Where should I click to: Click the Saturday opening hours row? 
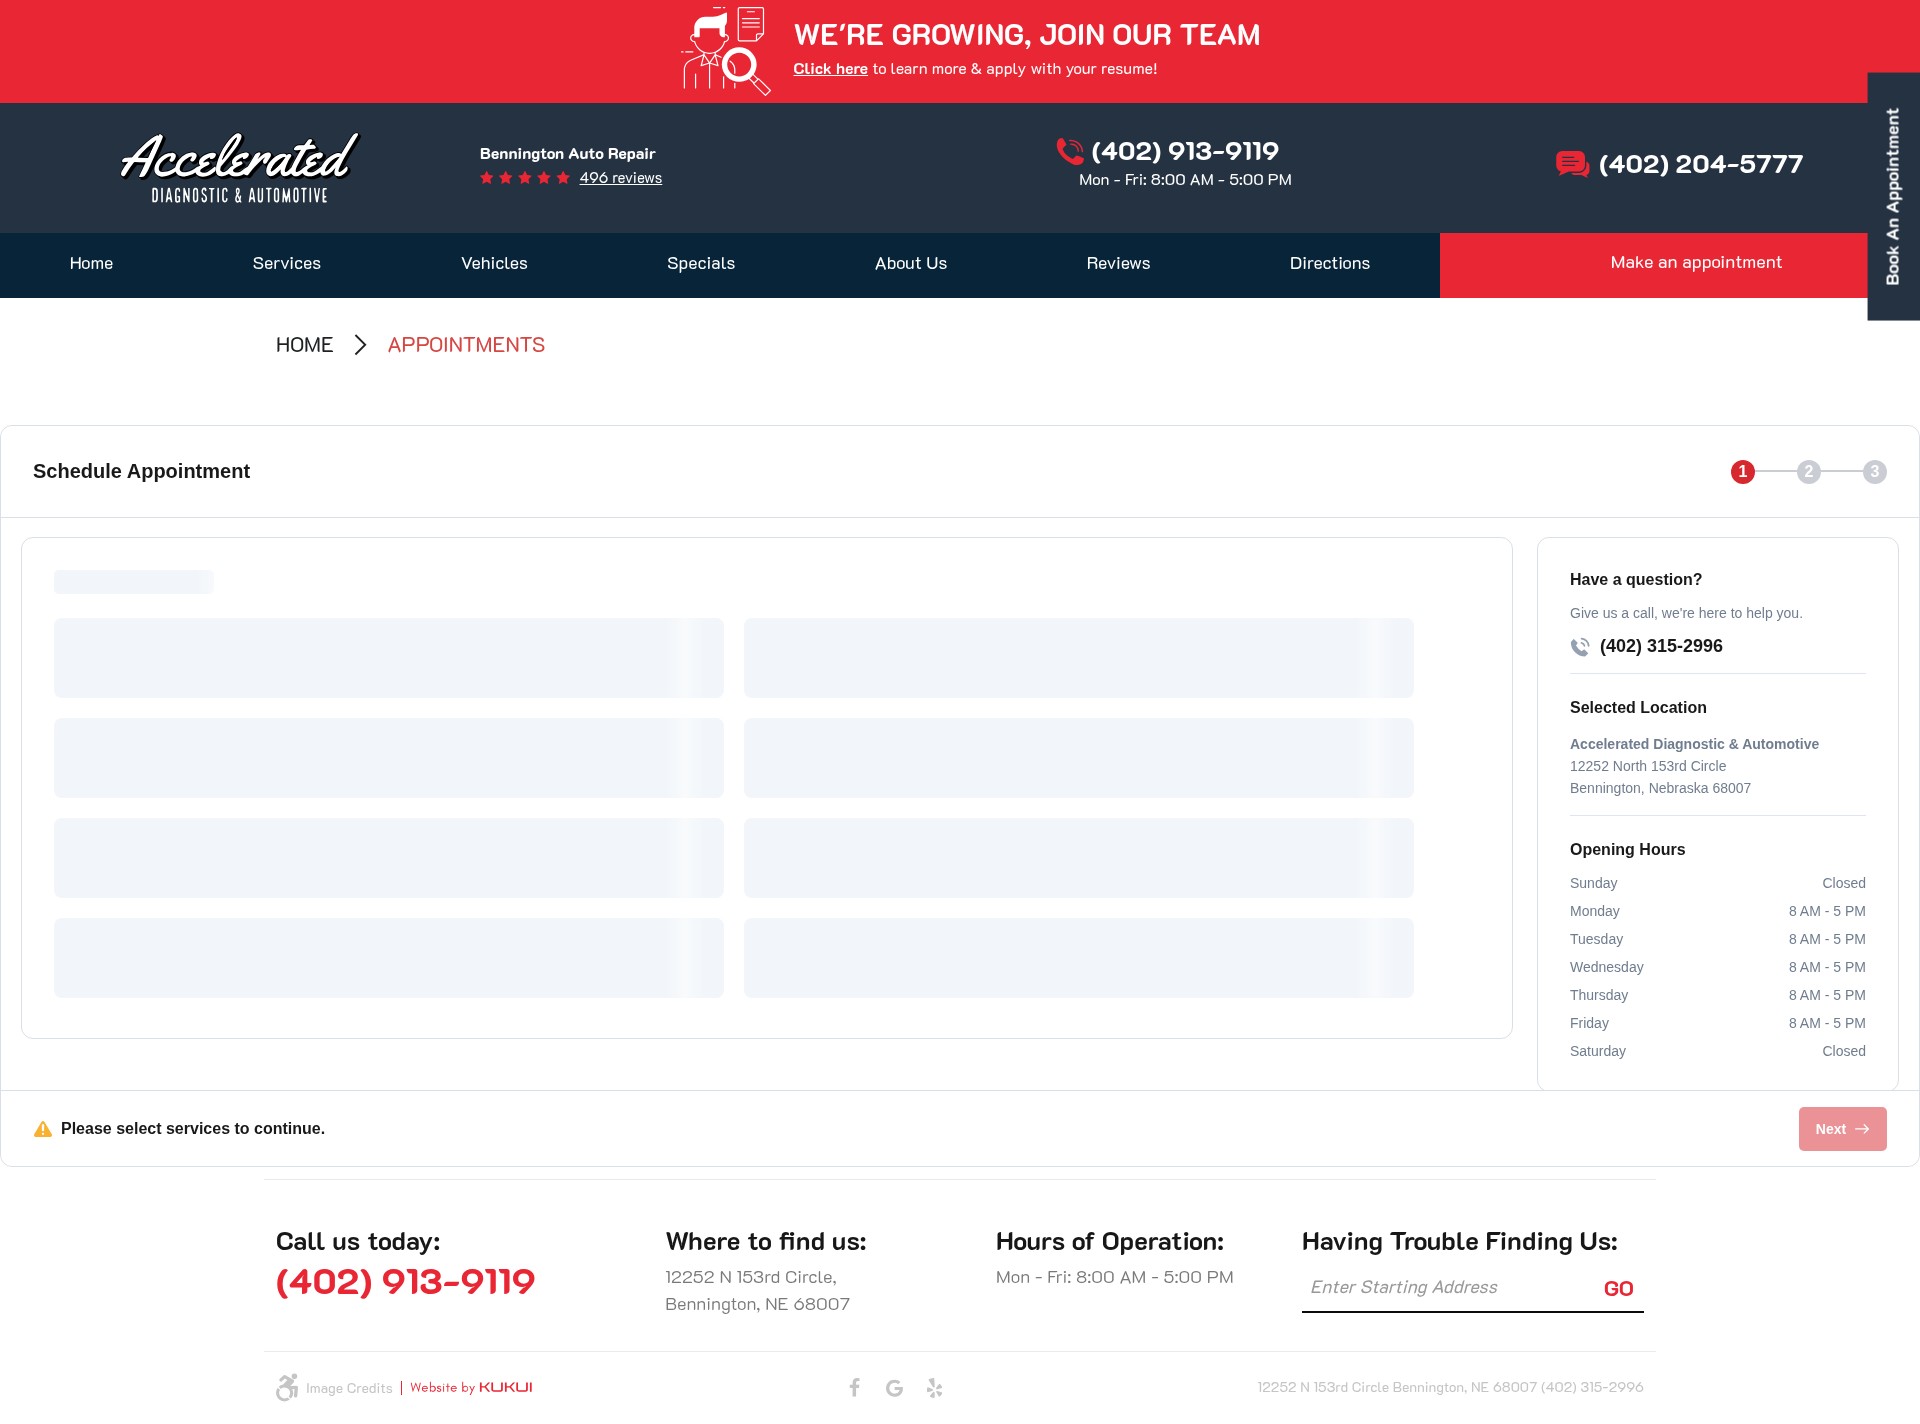click(x=1718, y=1051)
